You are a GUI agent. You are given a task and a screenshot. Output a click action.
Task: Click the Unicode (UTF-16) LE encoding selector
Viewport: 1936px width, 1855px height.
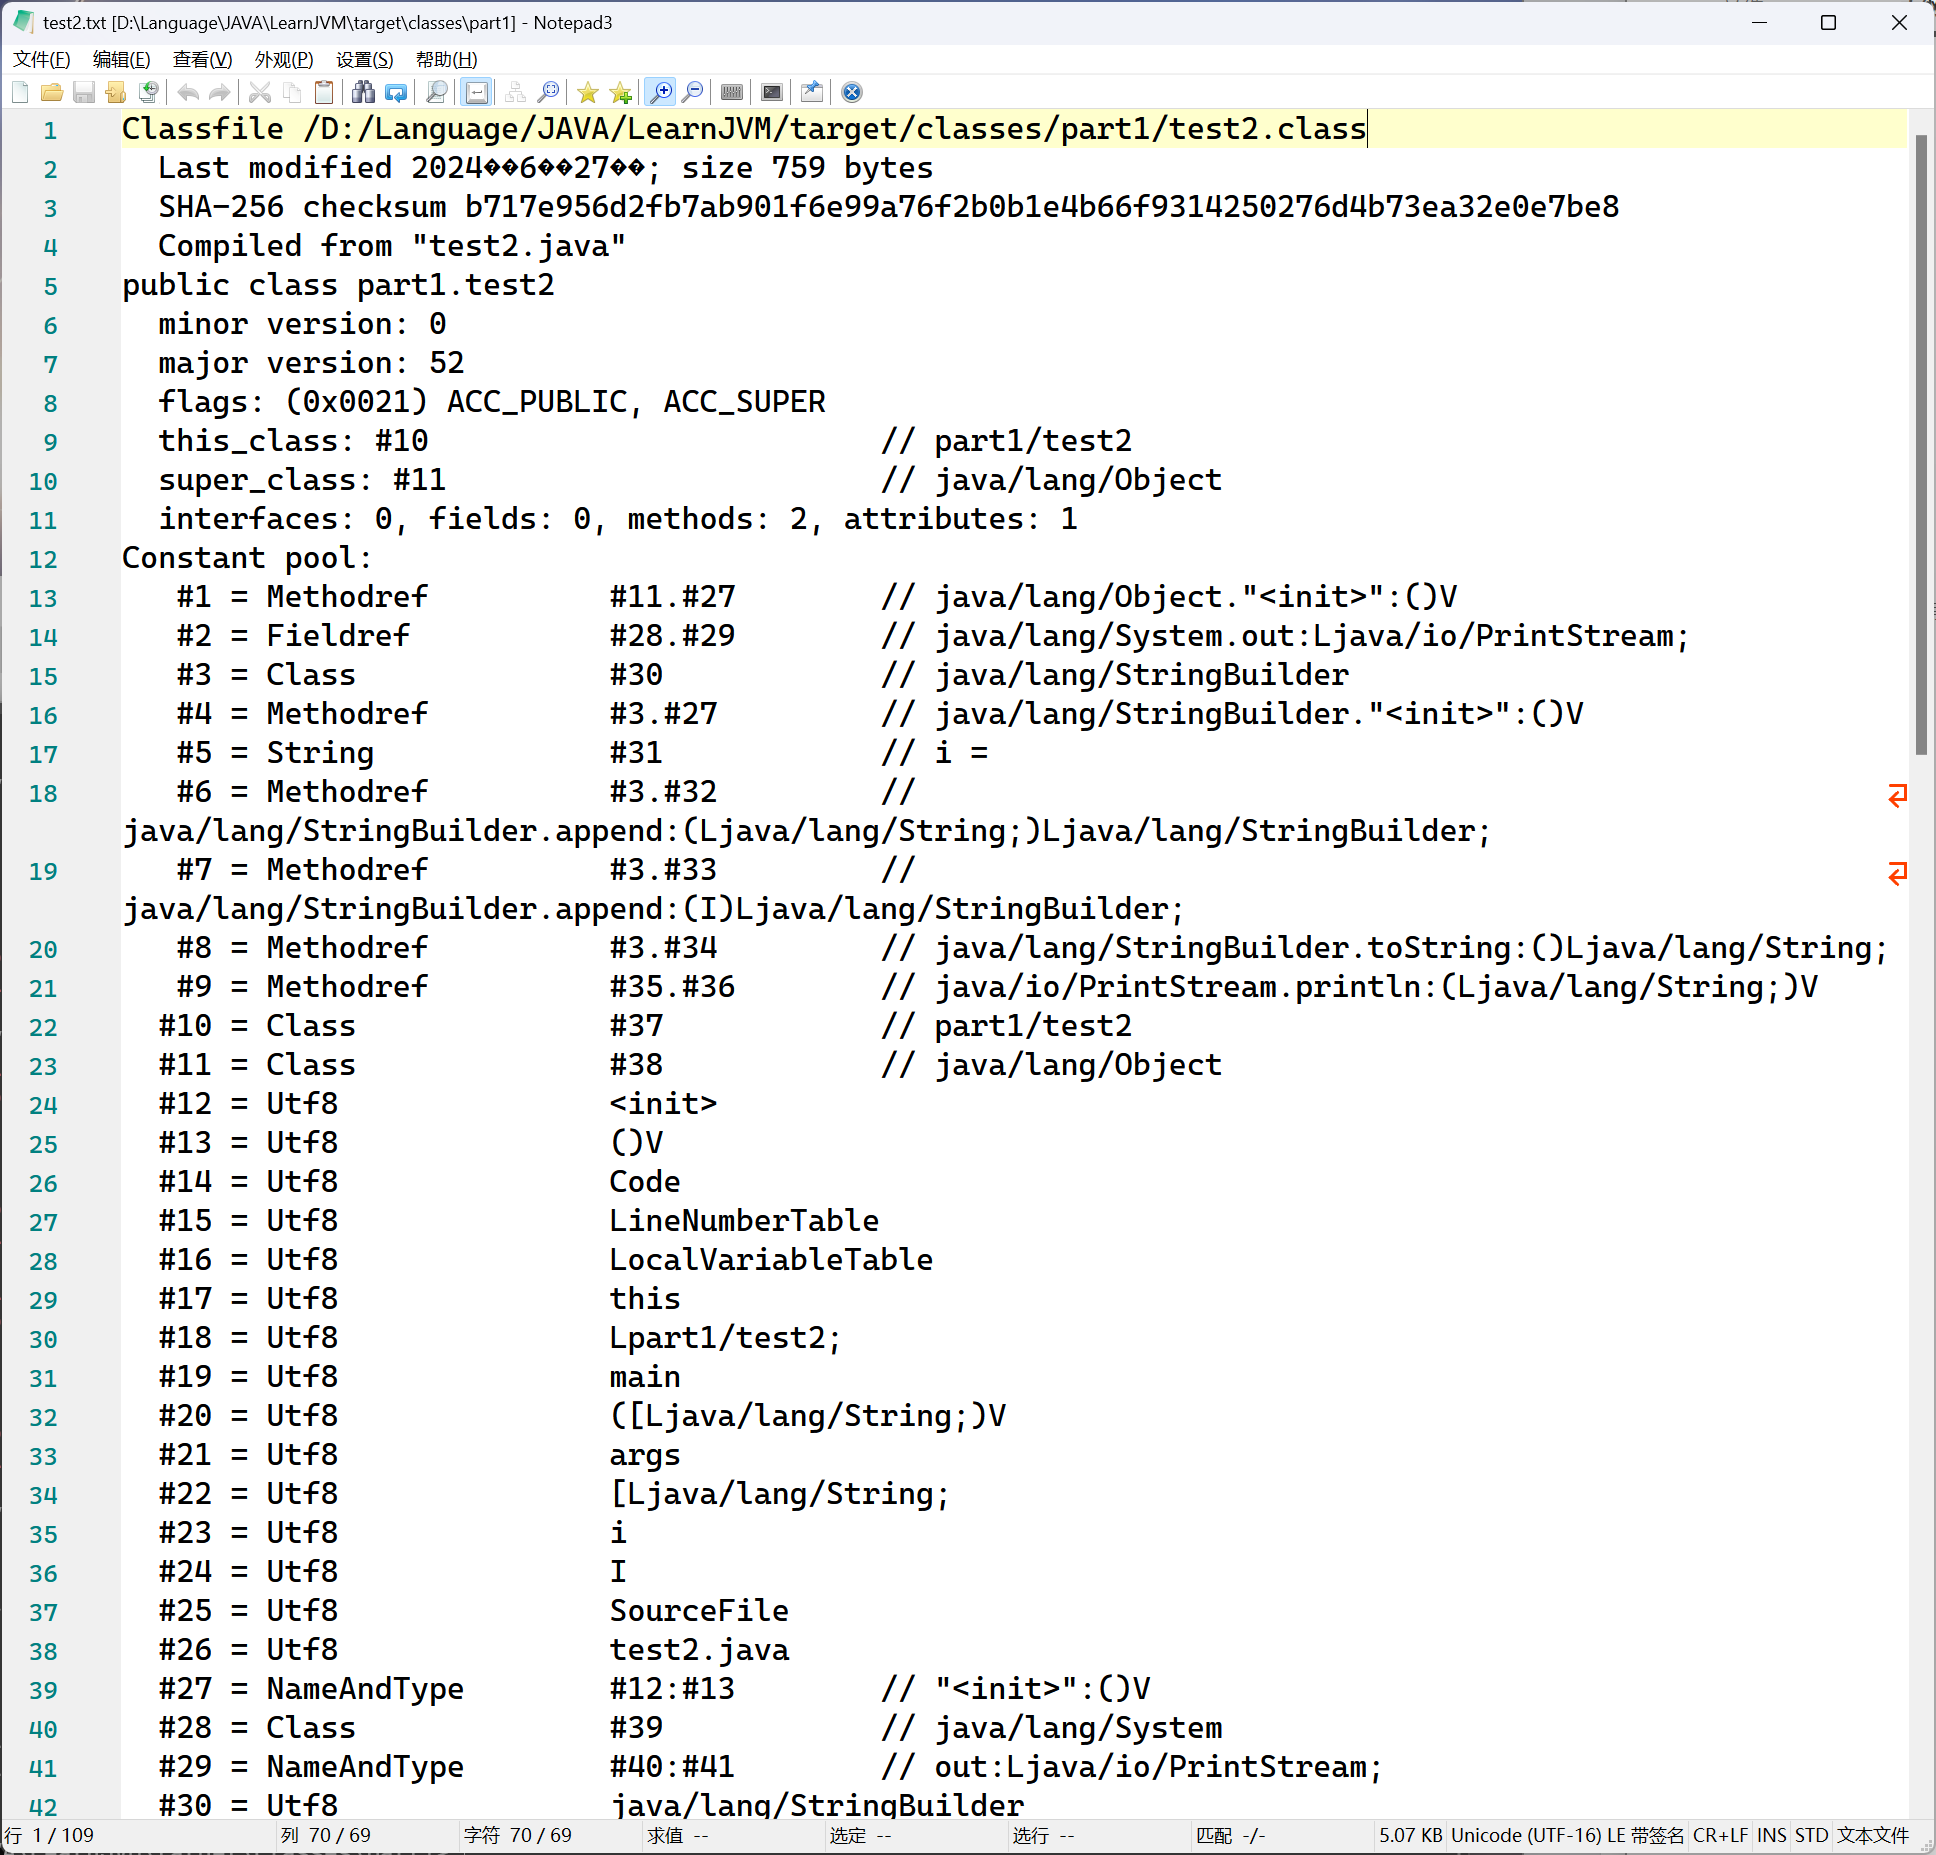tap(1566, 1835)
